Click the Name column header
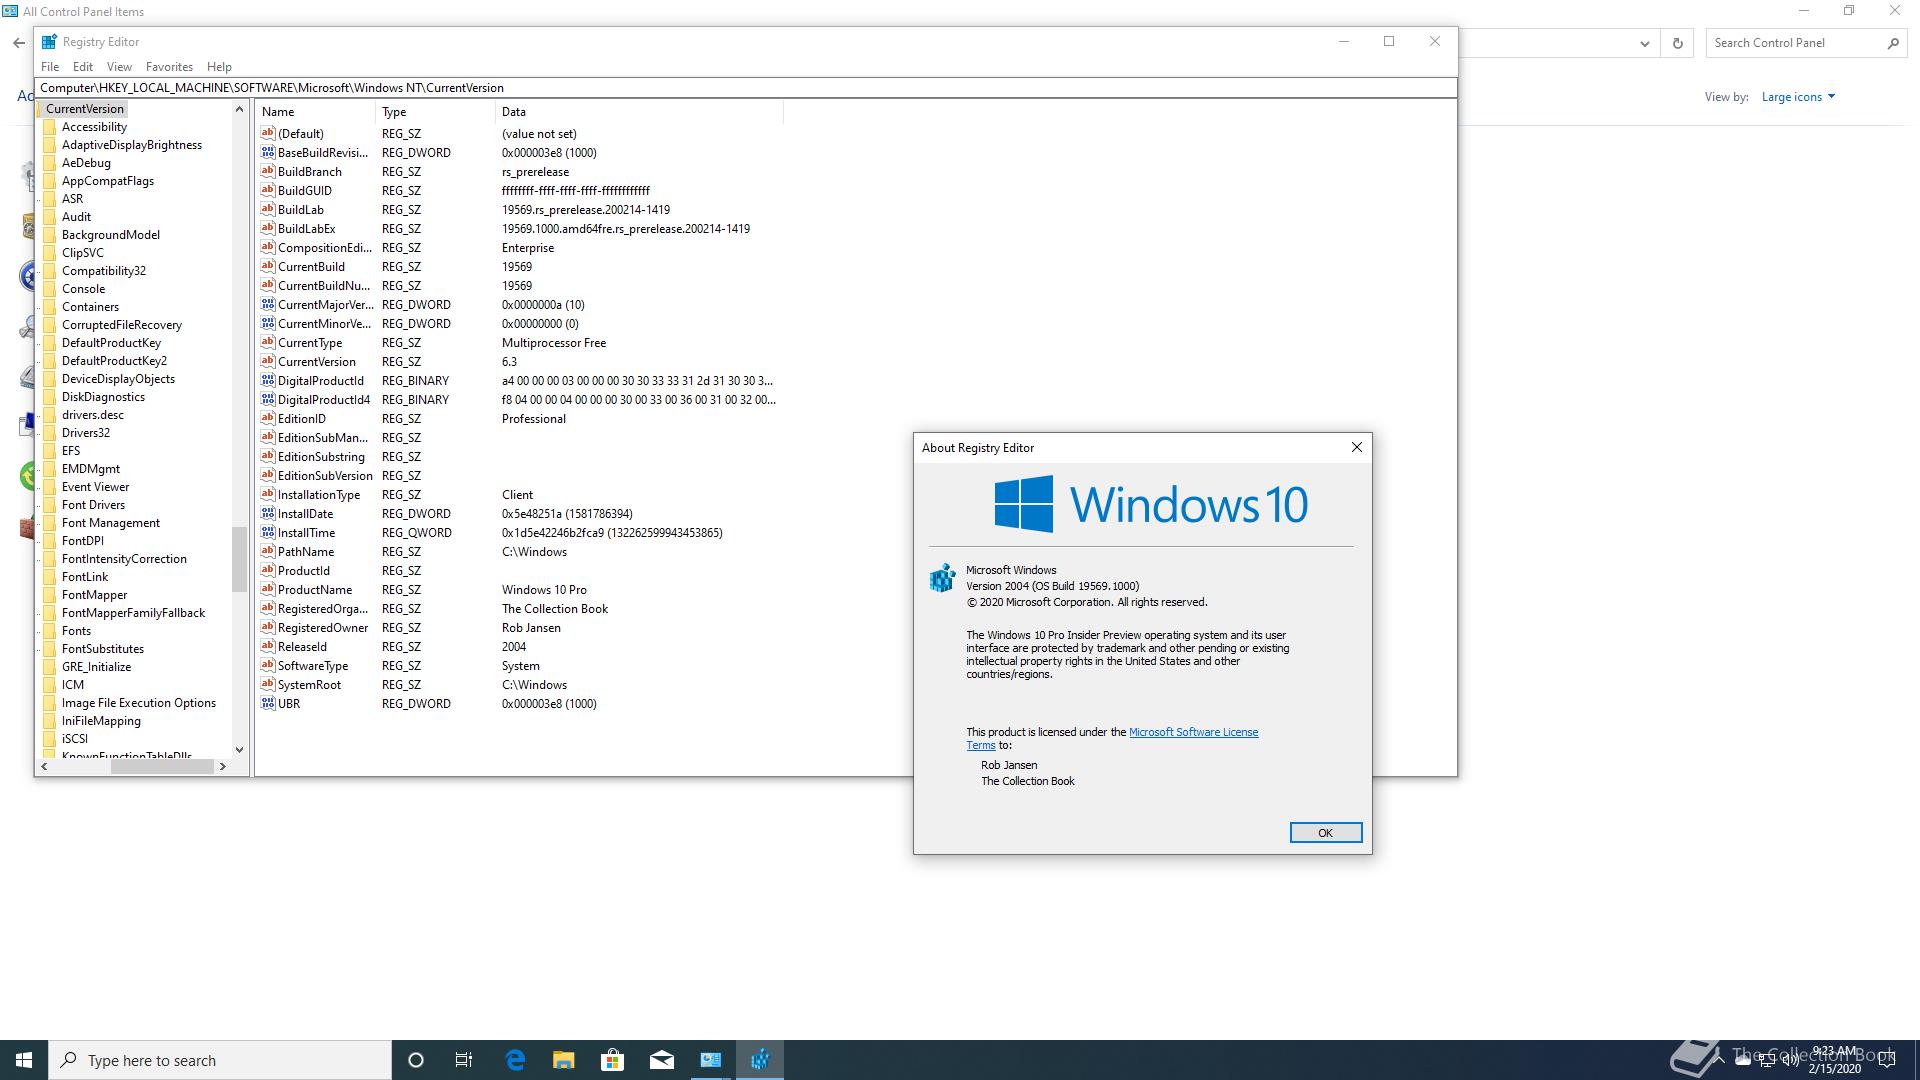This screenshot has height=1080, width=1920. 315,112
